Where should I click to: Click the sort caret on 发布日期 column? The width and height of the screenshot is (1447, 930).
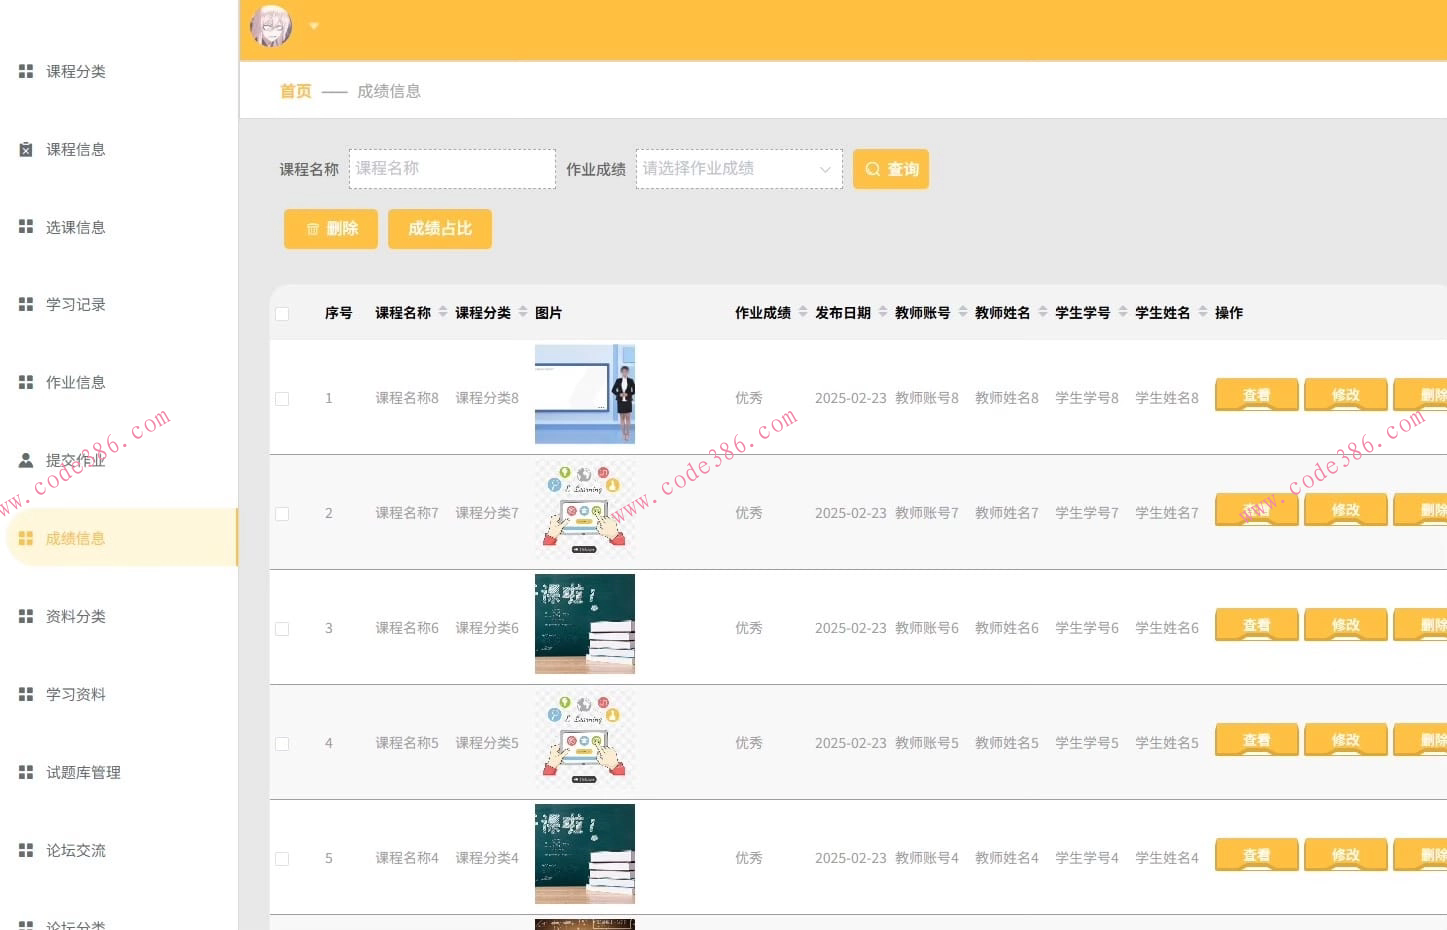(882, 311)
